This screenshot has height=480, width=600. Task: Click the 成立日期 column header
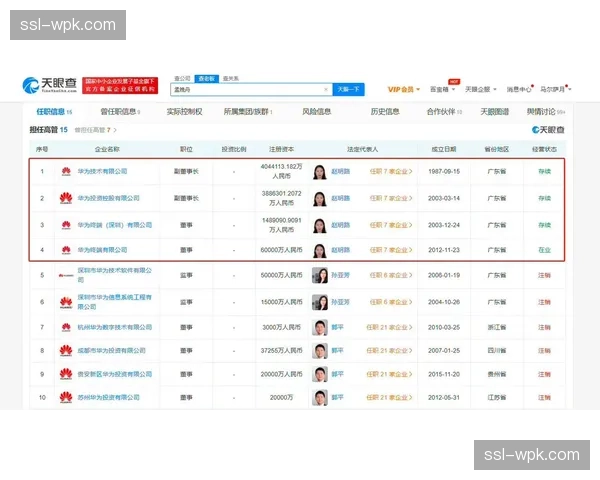[x=444, y=149]
